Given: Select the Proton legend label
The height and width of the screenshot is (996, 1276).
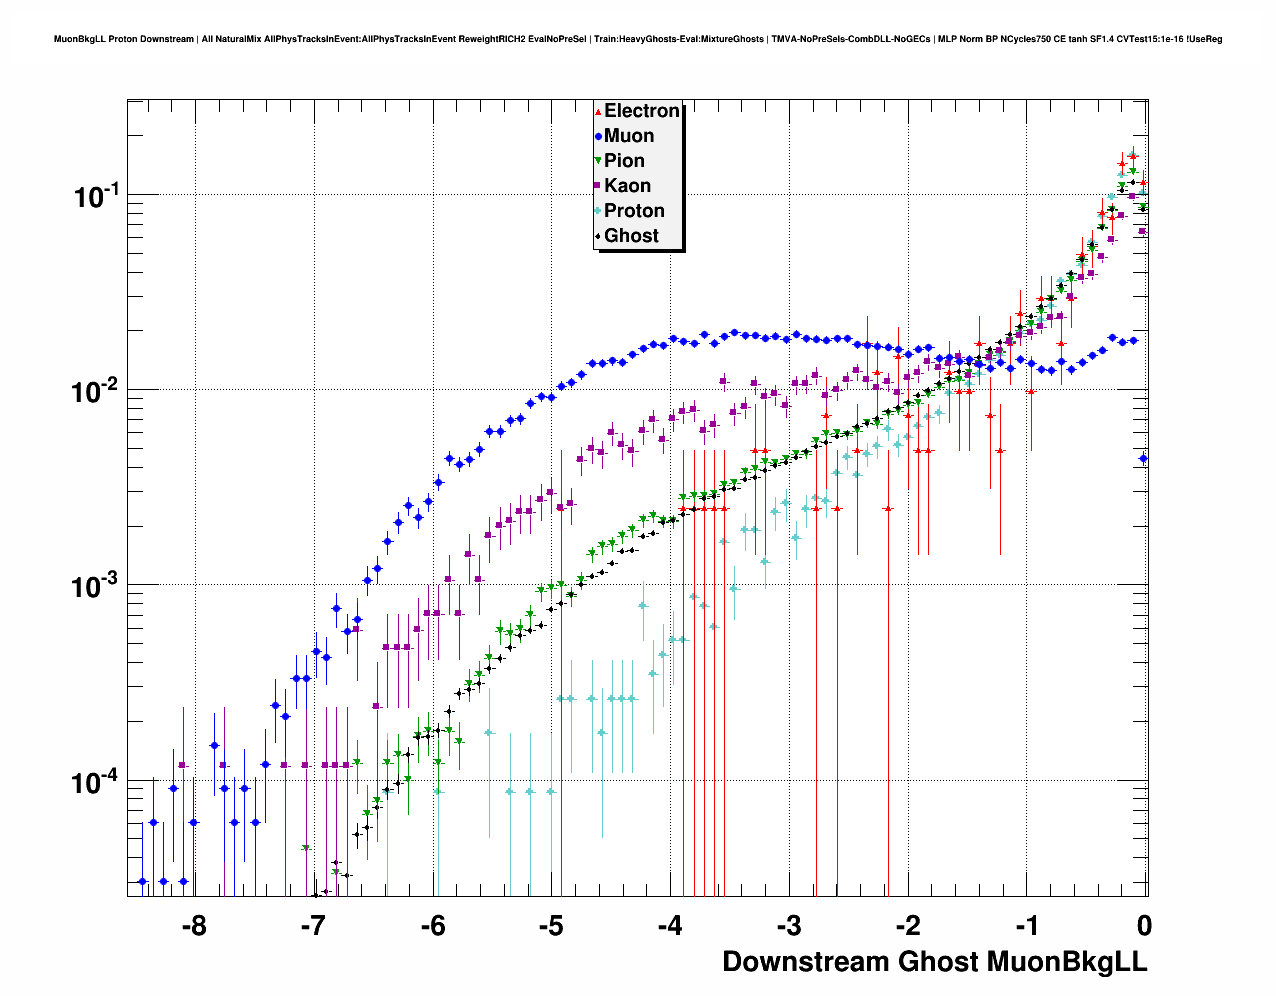Looking at the screenshot, I should pyautogui.click(x=634, y=211).
